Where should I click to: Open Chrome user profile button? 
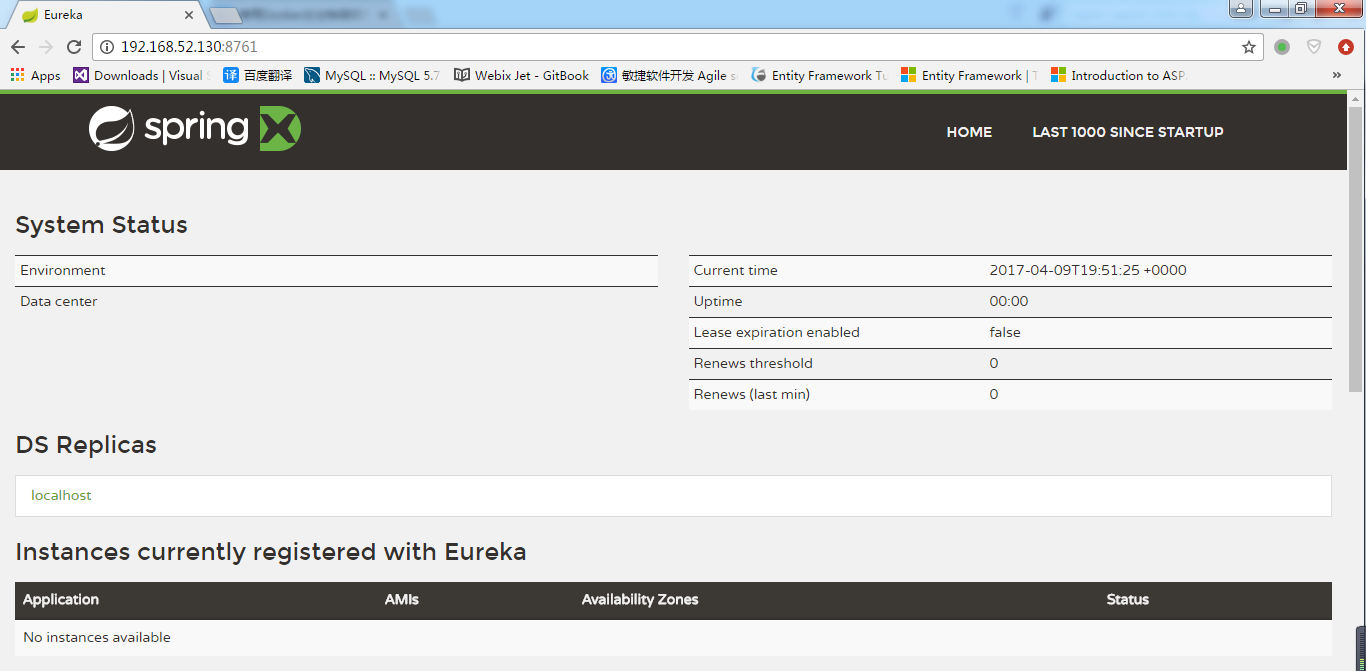(1240, 9)
